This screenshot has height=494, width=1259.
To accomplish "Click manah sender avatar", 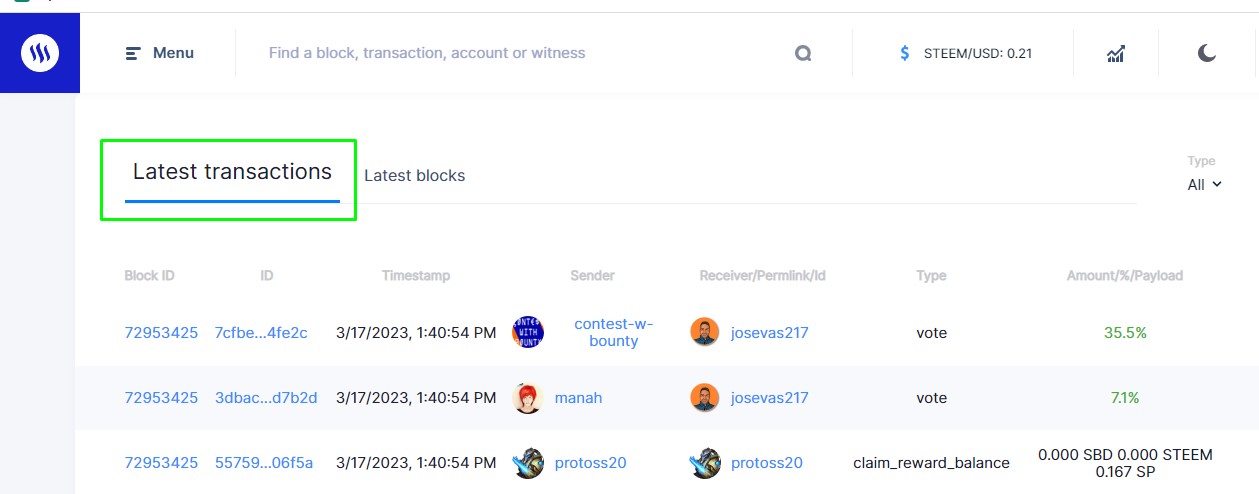I will tap(528, 398).
